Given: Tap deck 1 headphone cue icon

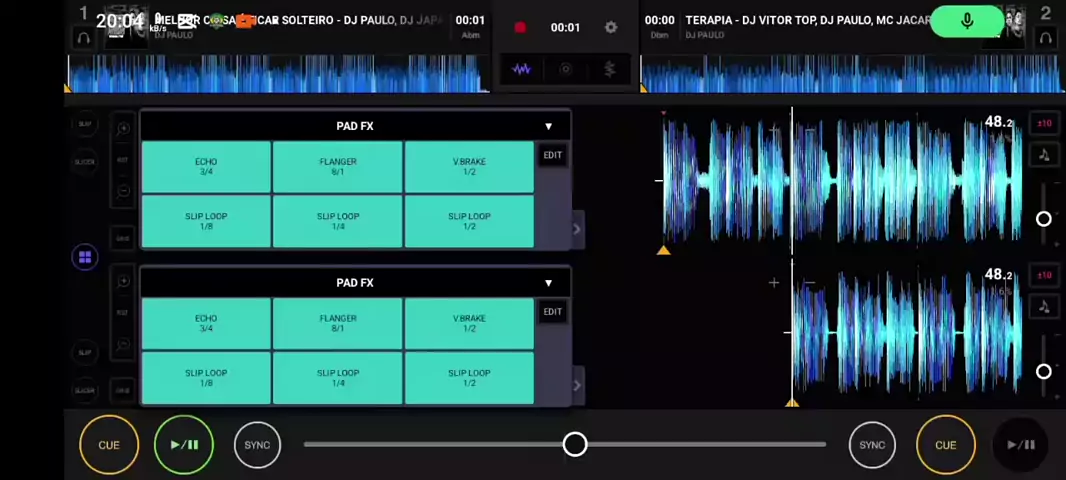Looking at the screenshot, I should click(84, 38).
